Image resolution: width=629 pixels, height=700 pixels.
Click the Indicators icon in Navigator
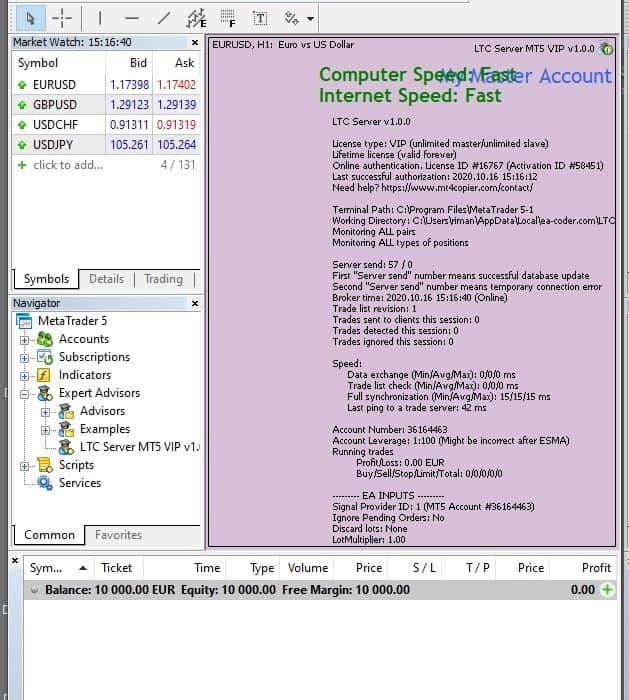click(x=44, y=375)
